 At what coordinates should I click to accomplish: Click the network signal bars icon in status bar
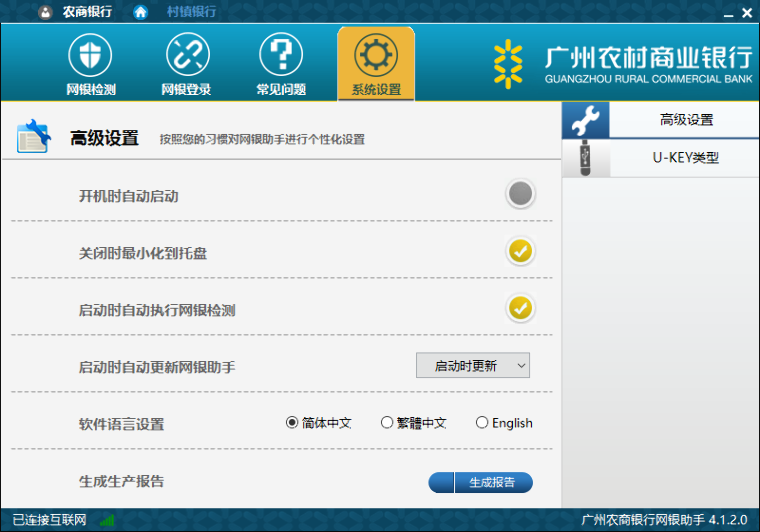[106, 520]
